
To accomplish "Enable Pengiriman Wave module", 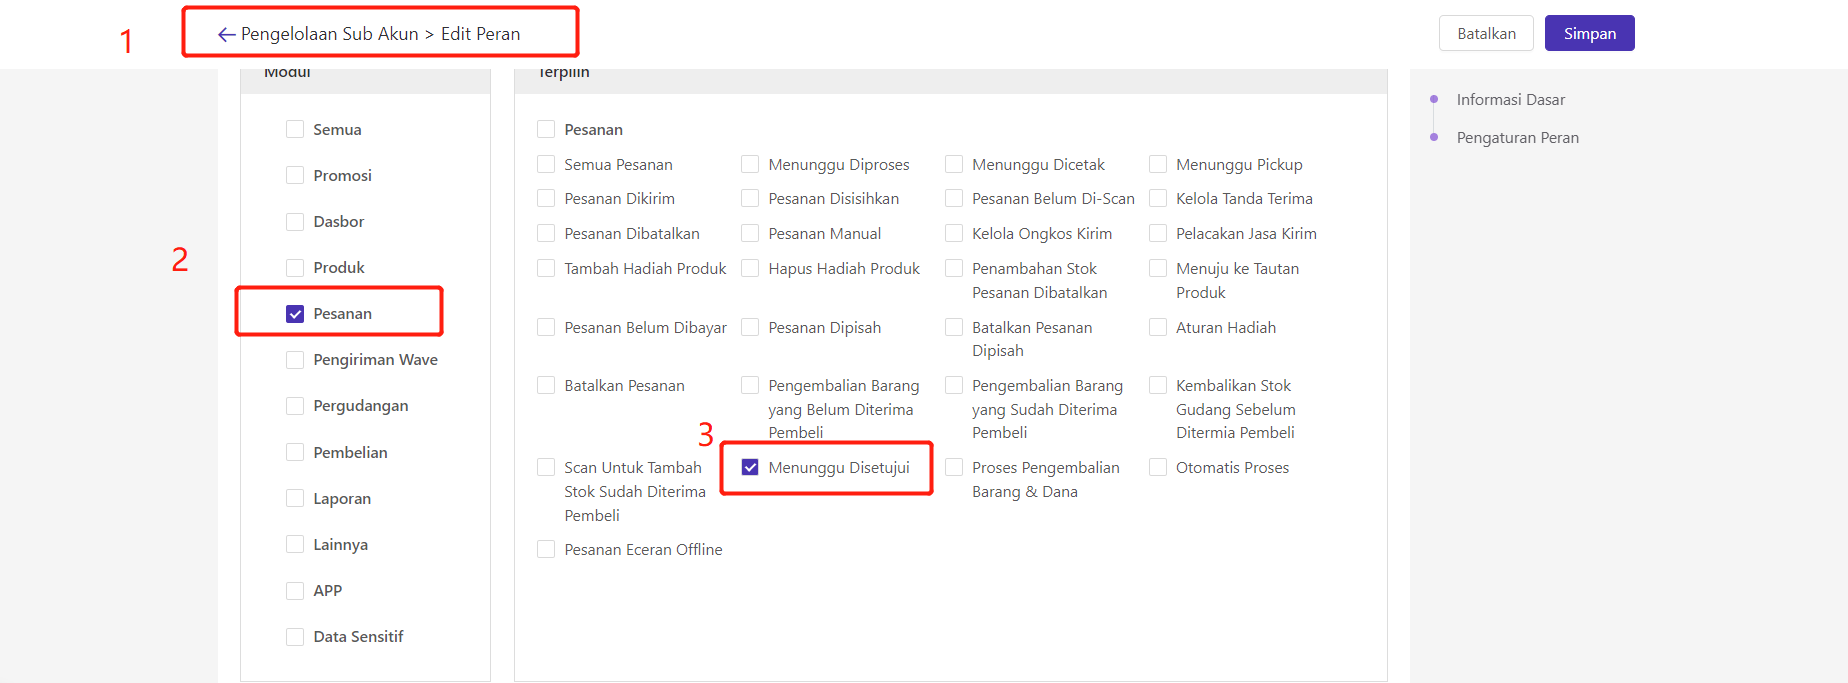I will tap(295, 360).
